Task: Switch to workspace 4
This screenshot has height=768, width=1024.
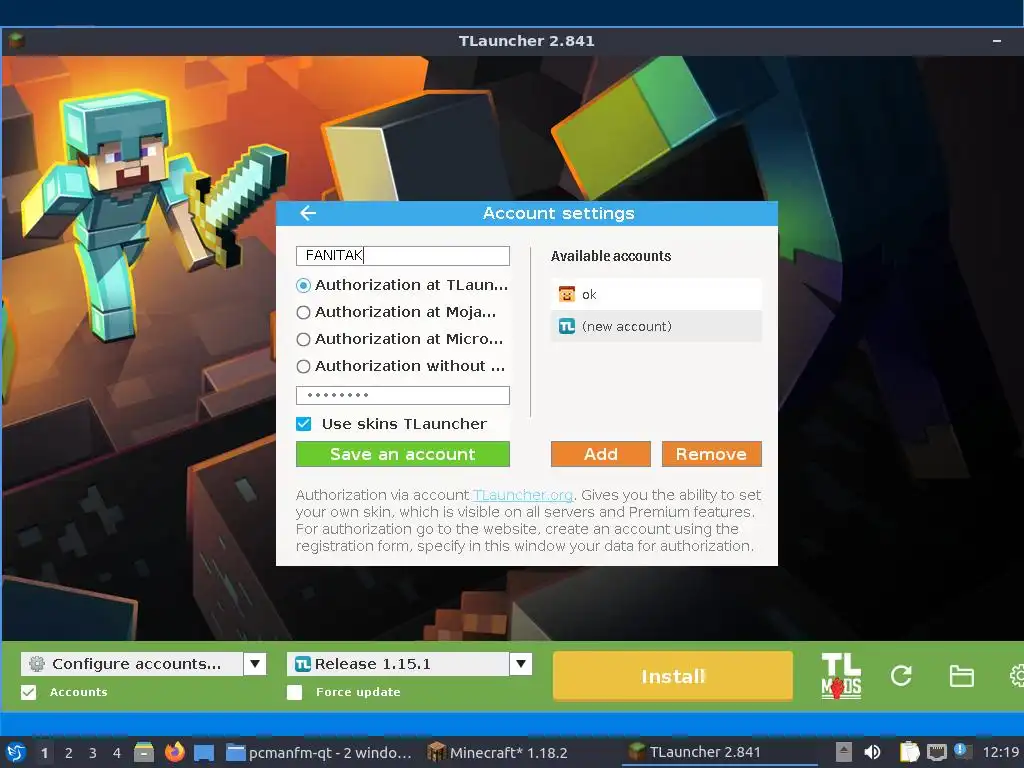Action: tap(117, 753)
